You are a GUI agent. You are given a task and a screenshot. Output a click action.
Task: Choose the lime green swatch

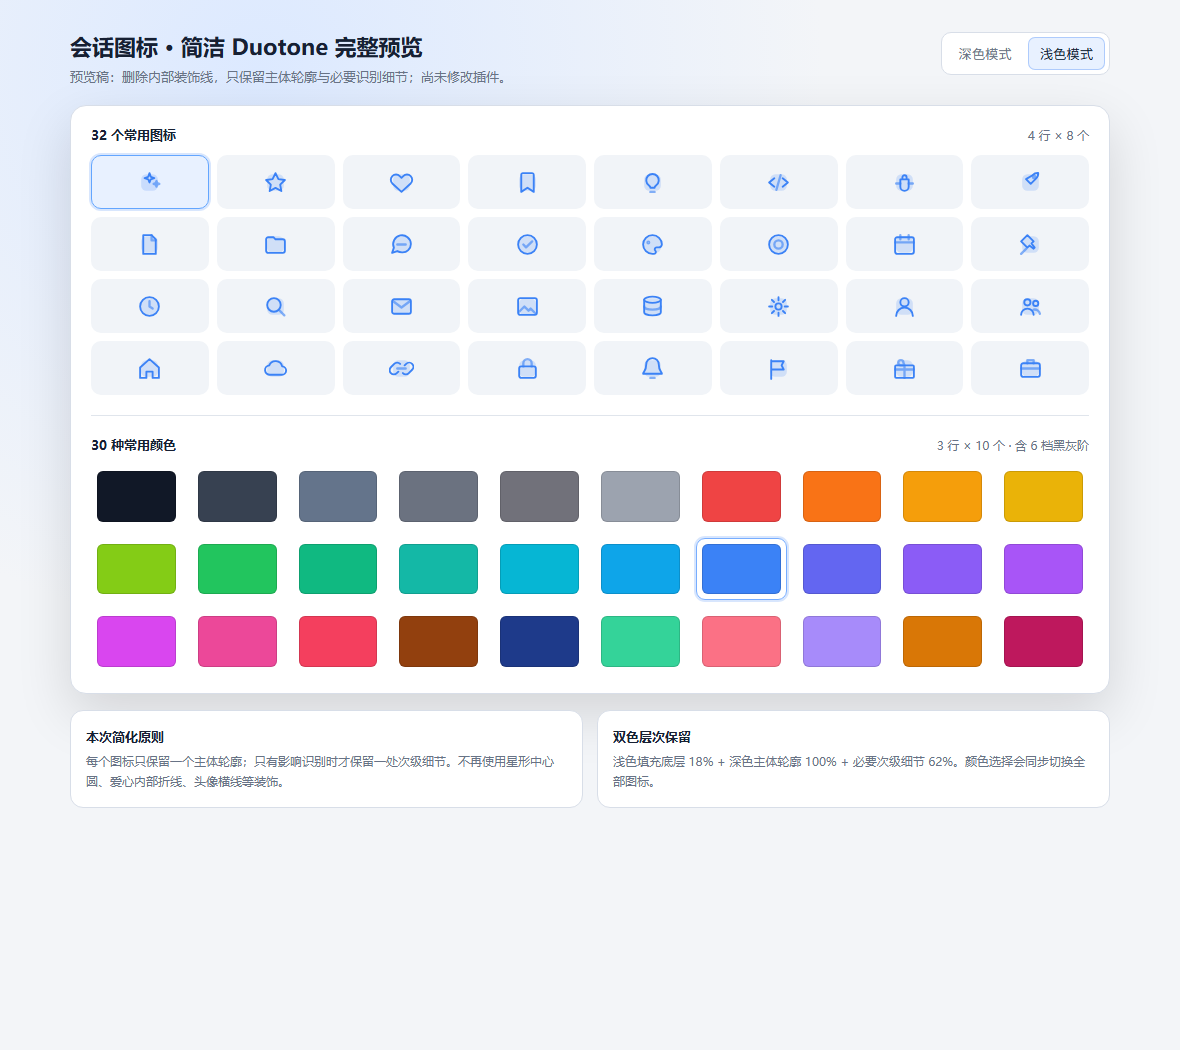[136, 569]
